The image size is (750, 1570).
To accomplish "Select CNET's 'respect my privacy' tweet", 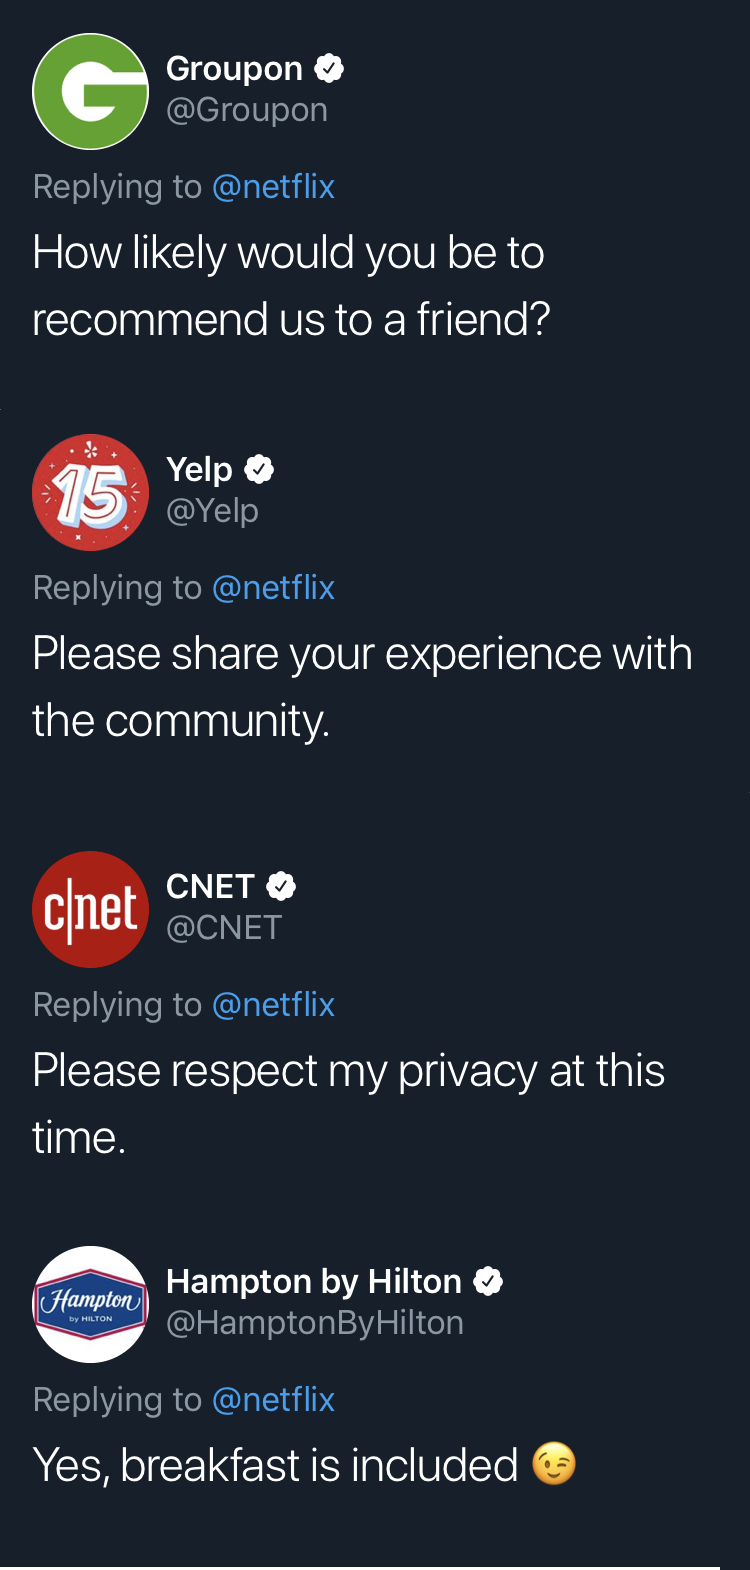I will 348,1104.
